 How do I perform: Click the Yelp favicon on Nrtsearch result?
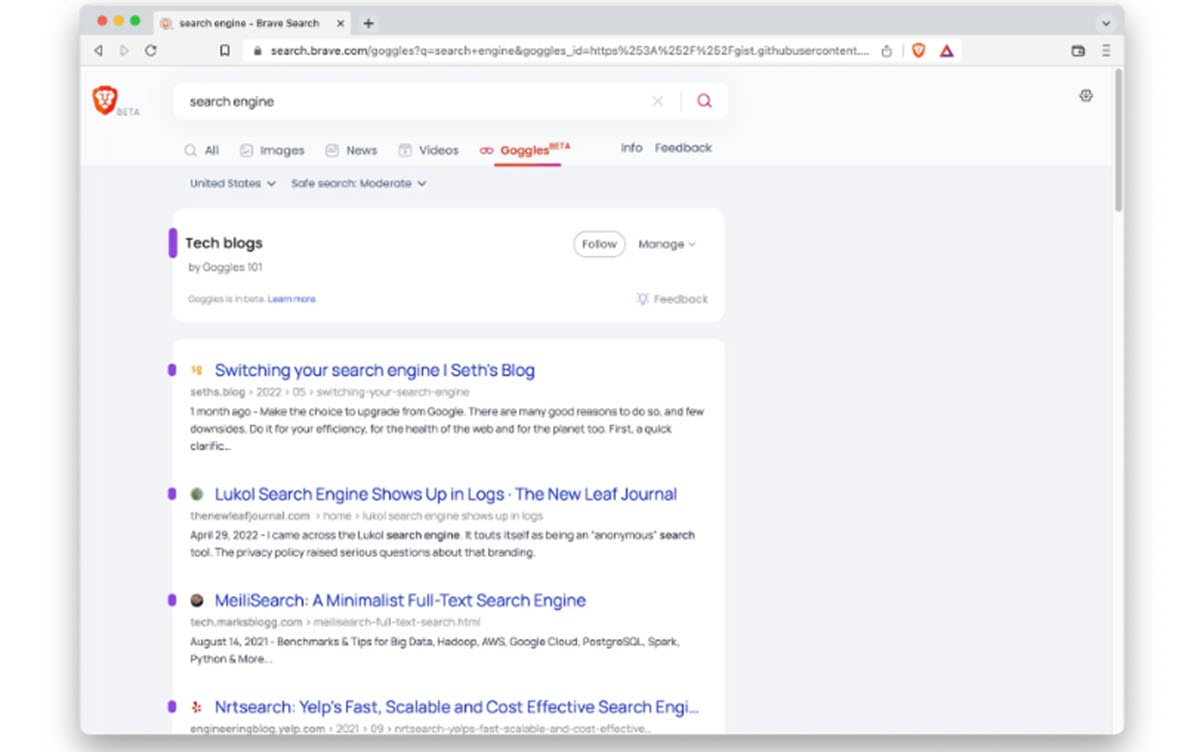197,707
